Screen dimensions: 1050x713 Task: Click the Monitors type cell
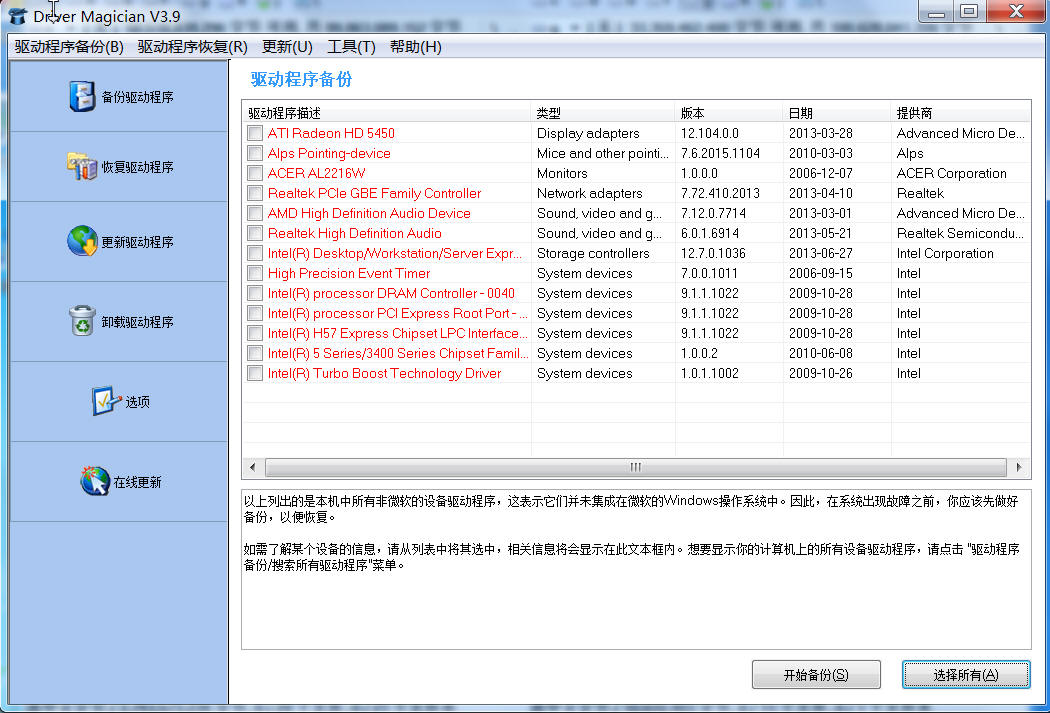[562, 173]
